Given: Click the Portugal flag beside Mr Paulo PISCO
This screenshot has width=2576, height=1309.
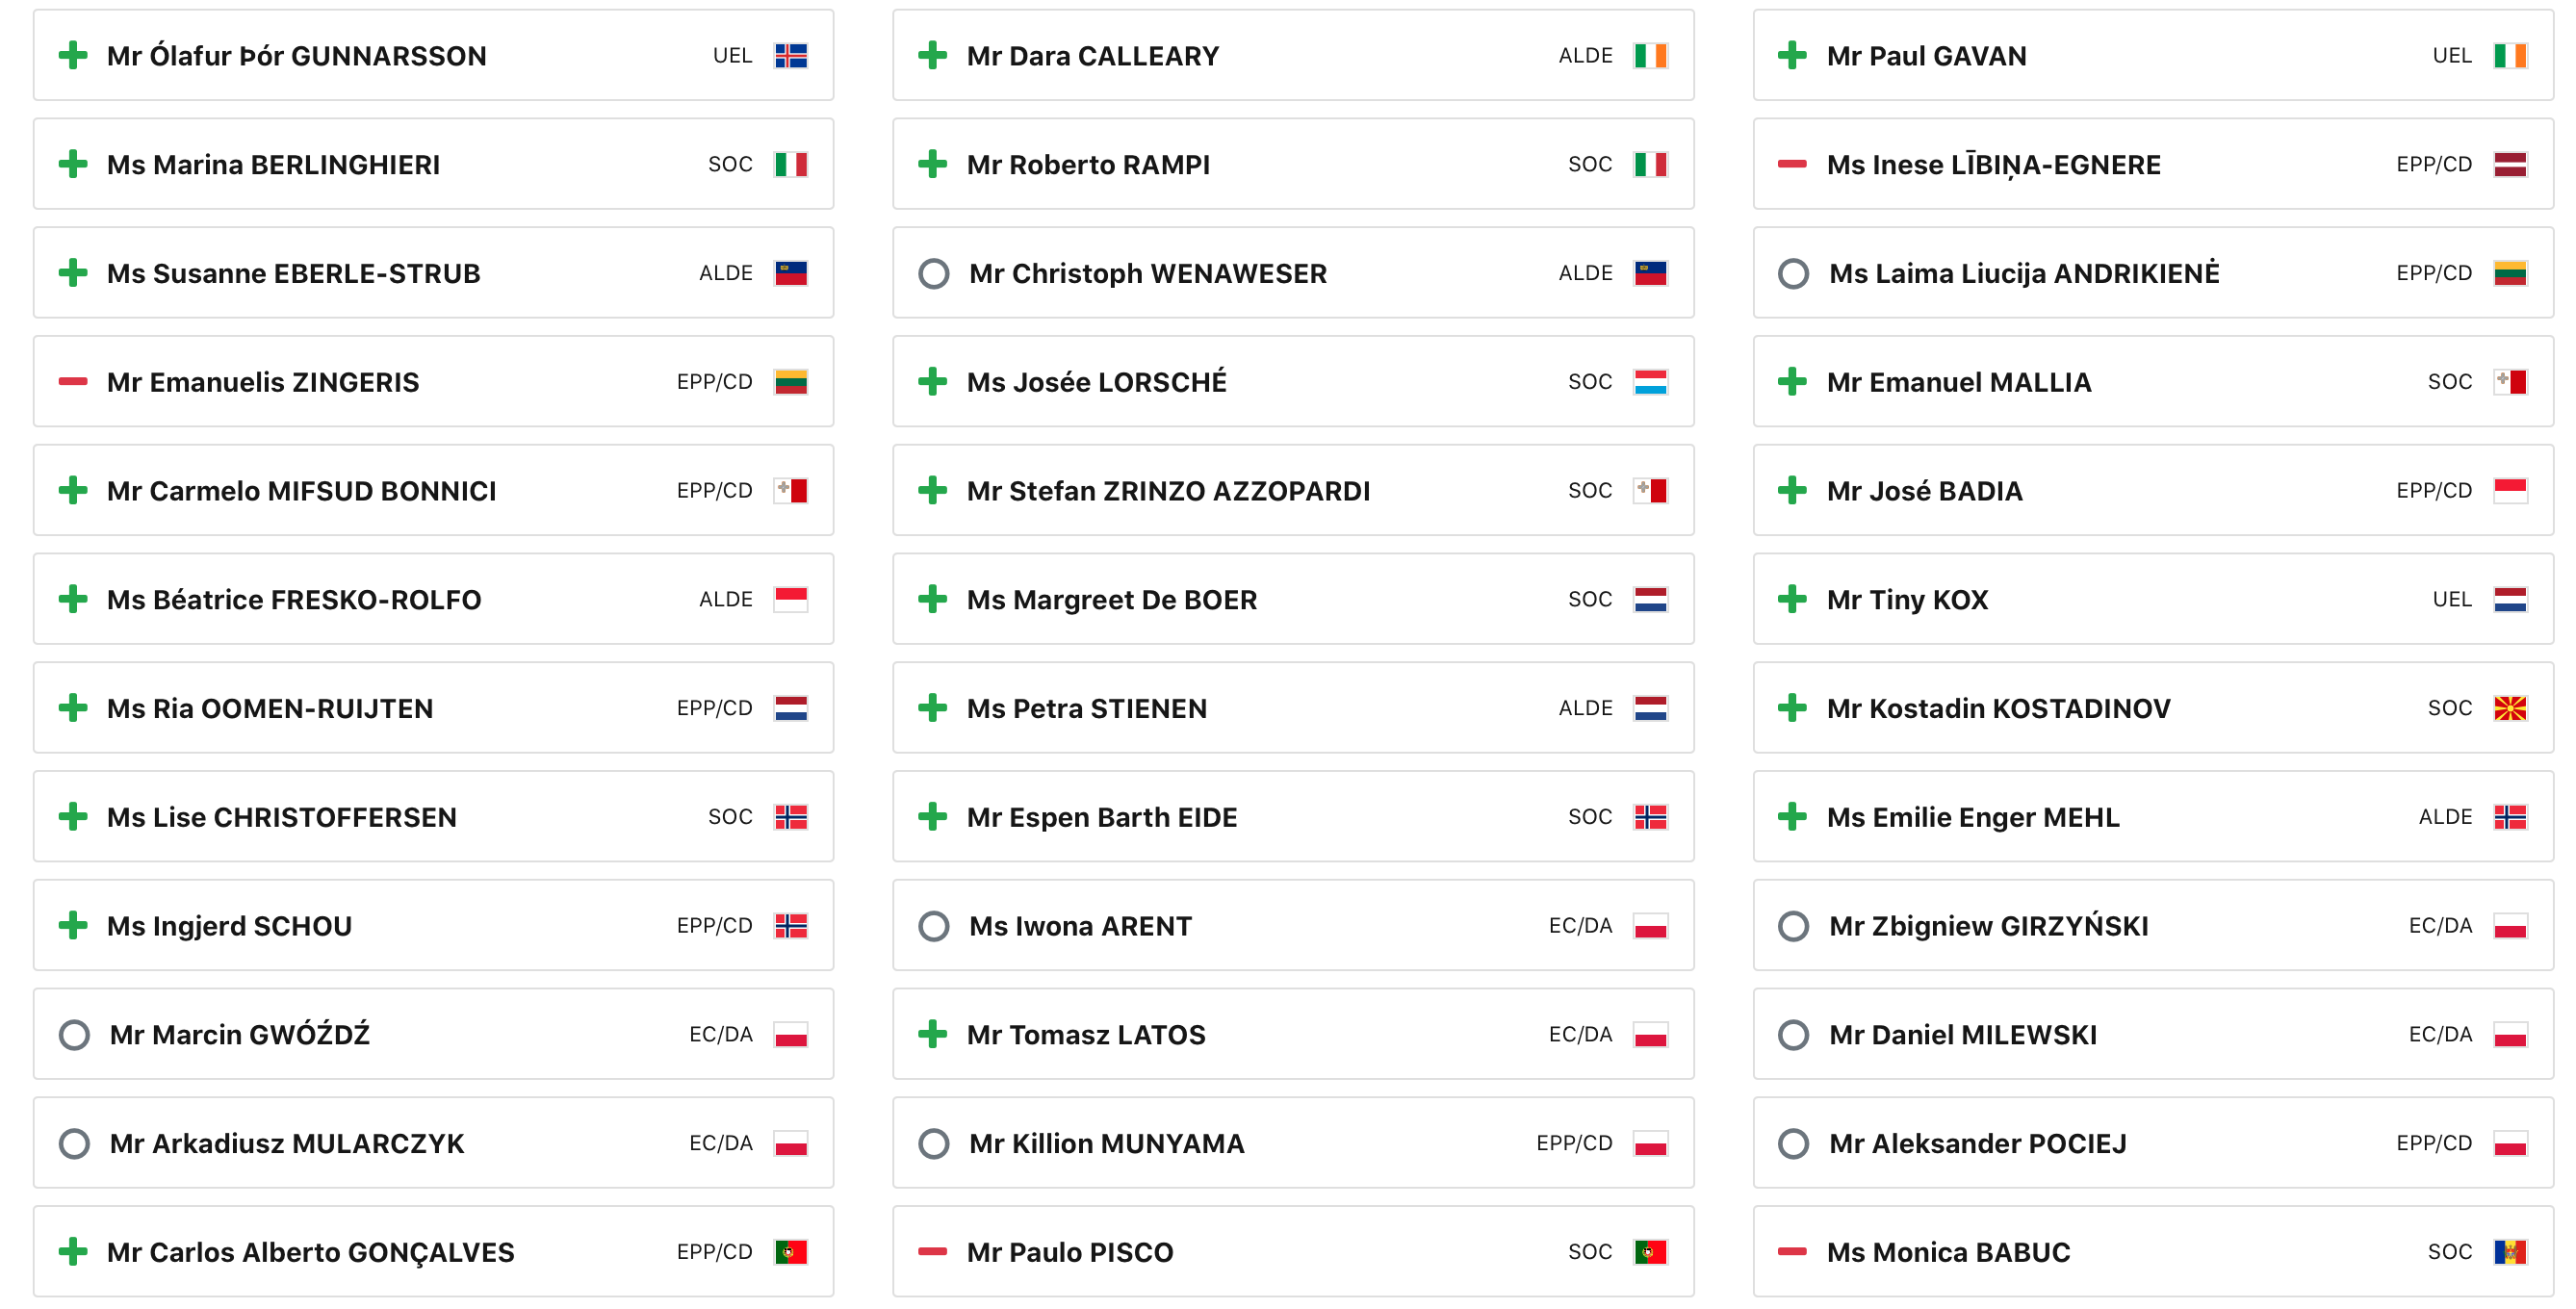Looking at the screenshot, I should [x=1650, y=1252].
